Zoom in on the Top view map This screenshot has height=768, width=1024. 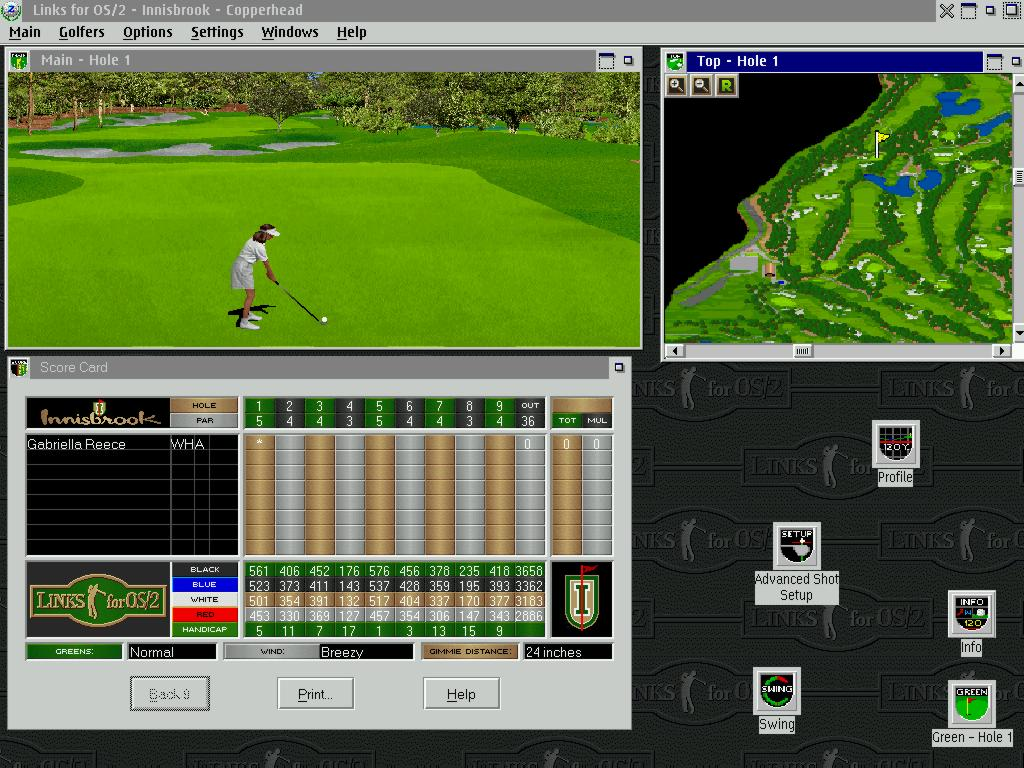tap(677, 86)
